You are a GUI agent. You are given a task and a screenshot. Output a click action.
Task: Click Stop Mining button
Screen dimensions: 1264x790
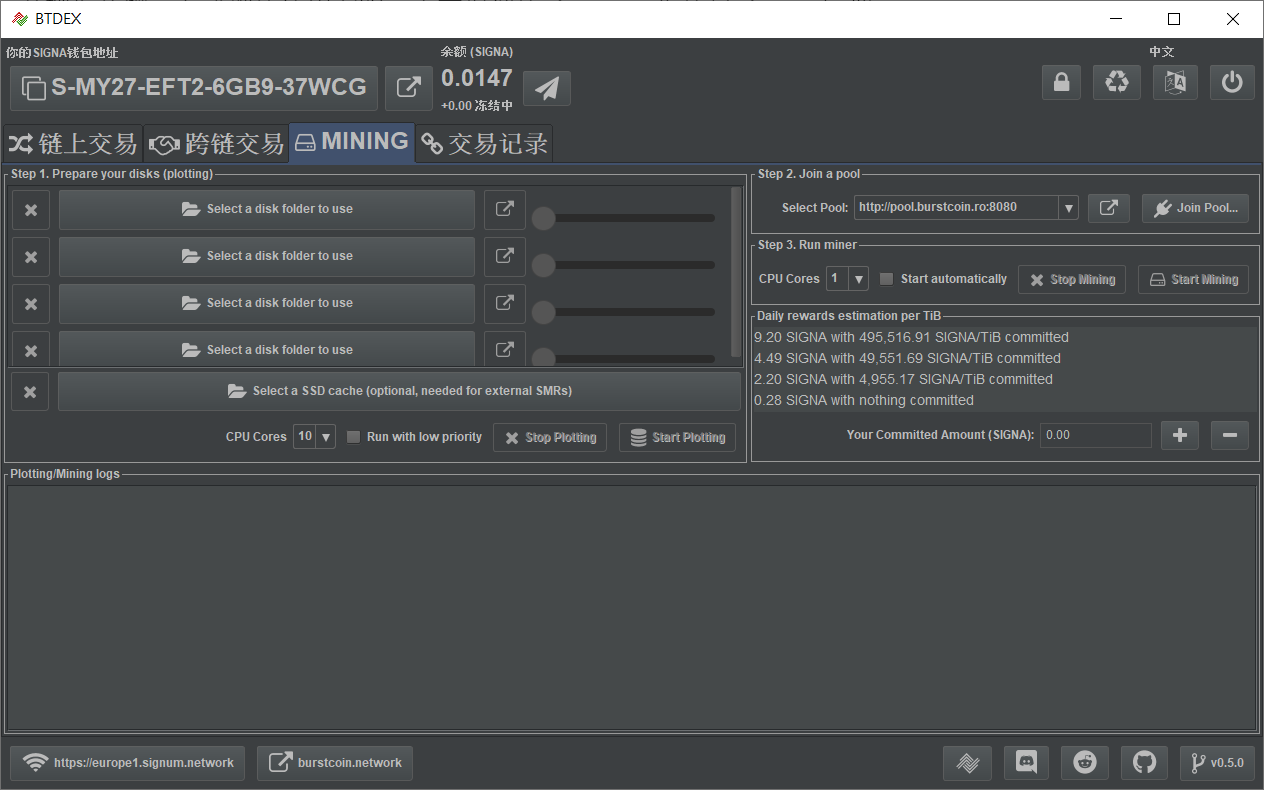1072,280
